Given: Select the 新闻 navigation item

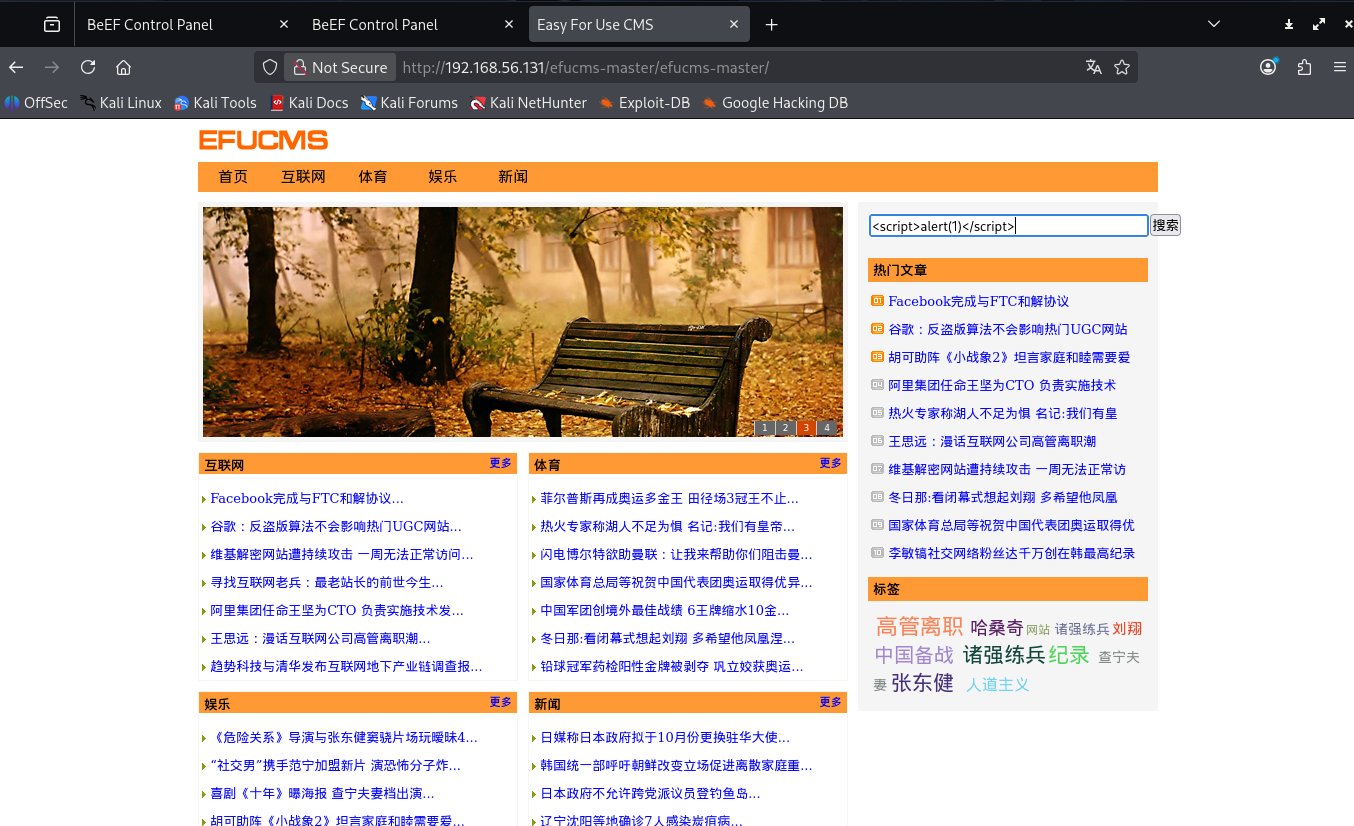Looking at the screenshot, I should 513,177.
